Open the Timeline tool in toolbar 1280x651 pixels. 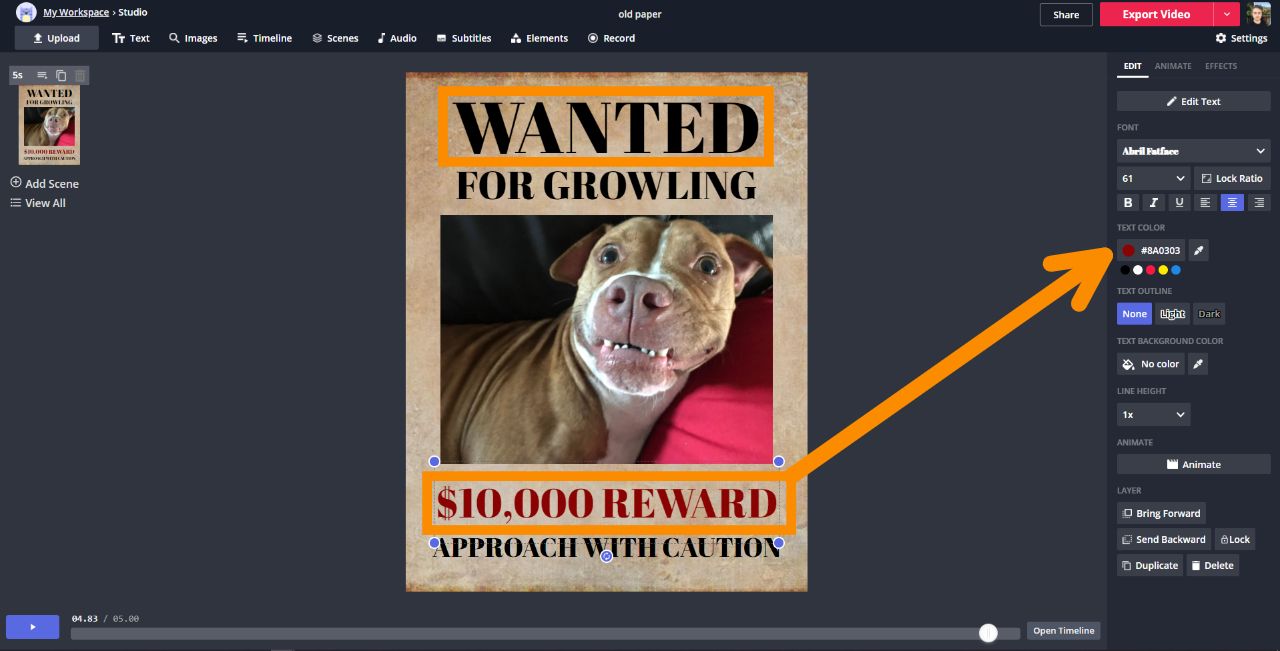click(x=264, y=38)
